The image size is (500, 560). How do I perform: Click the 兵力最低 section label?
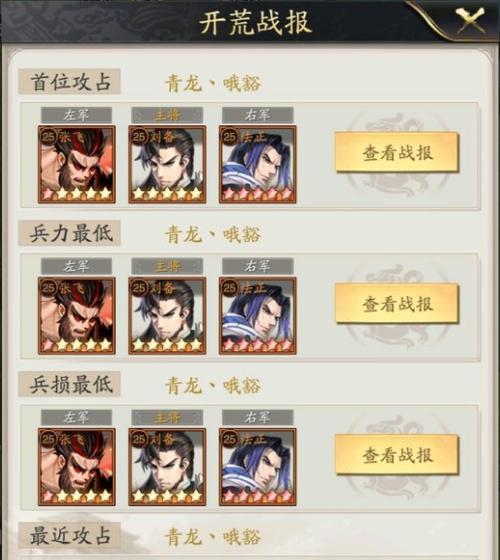pos(70,233)
